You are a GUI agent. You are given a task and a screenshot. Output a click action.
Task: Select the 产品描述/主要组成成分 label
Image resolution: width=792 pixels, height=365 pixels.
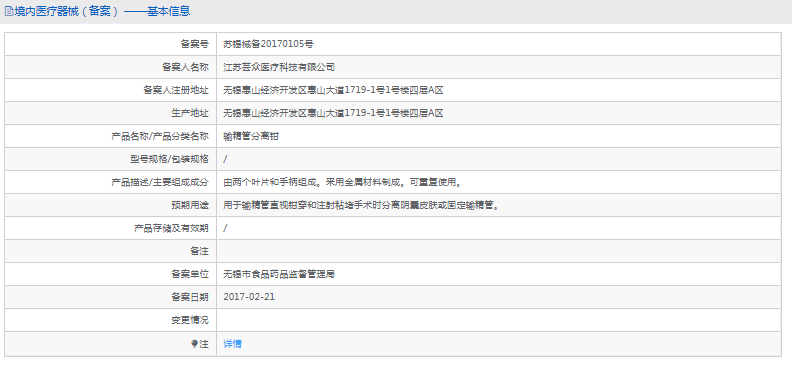coord(160,182)
